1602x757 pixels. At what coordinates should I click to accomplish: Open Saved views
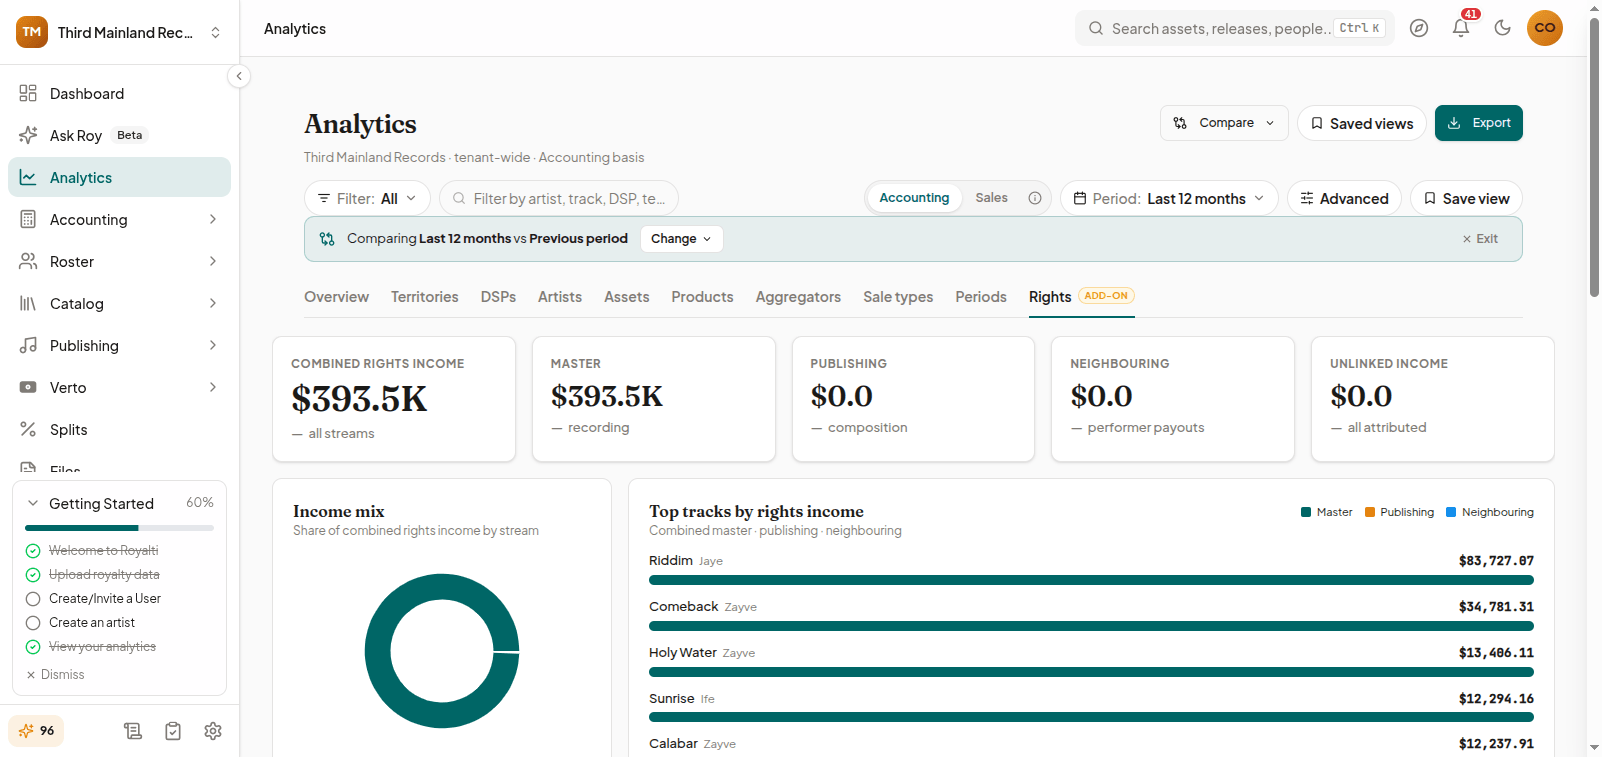coord(1361,123)
